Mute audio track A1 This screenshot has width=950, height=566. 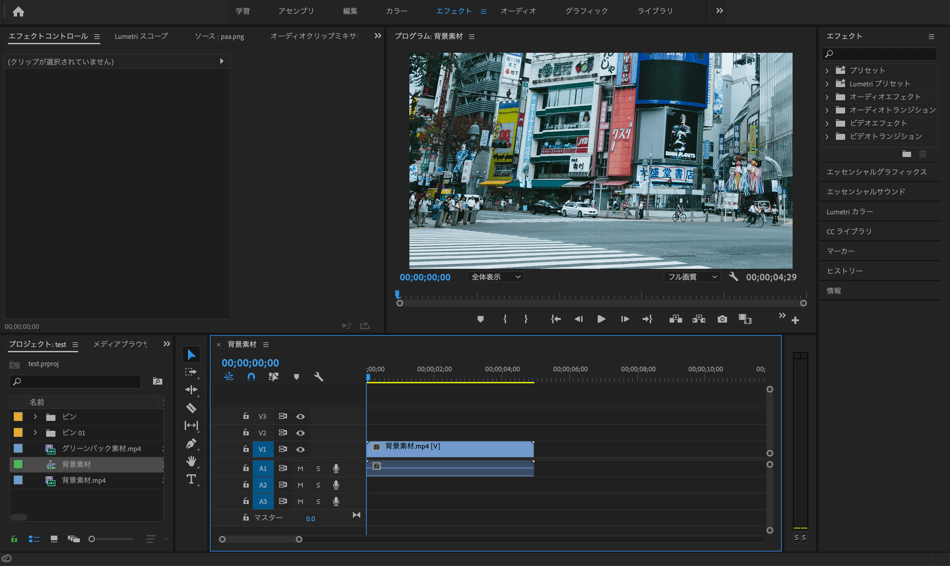point(300,469)
